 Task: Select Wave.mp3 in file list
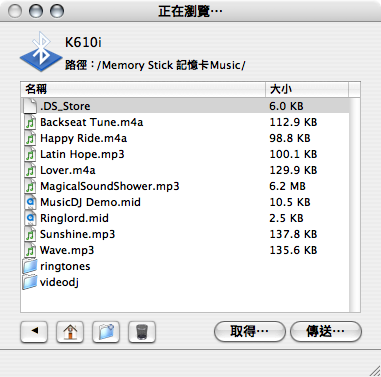tap(185, 250)
